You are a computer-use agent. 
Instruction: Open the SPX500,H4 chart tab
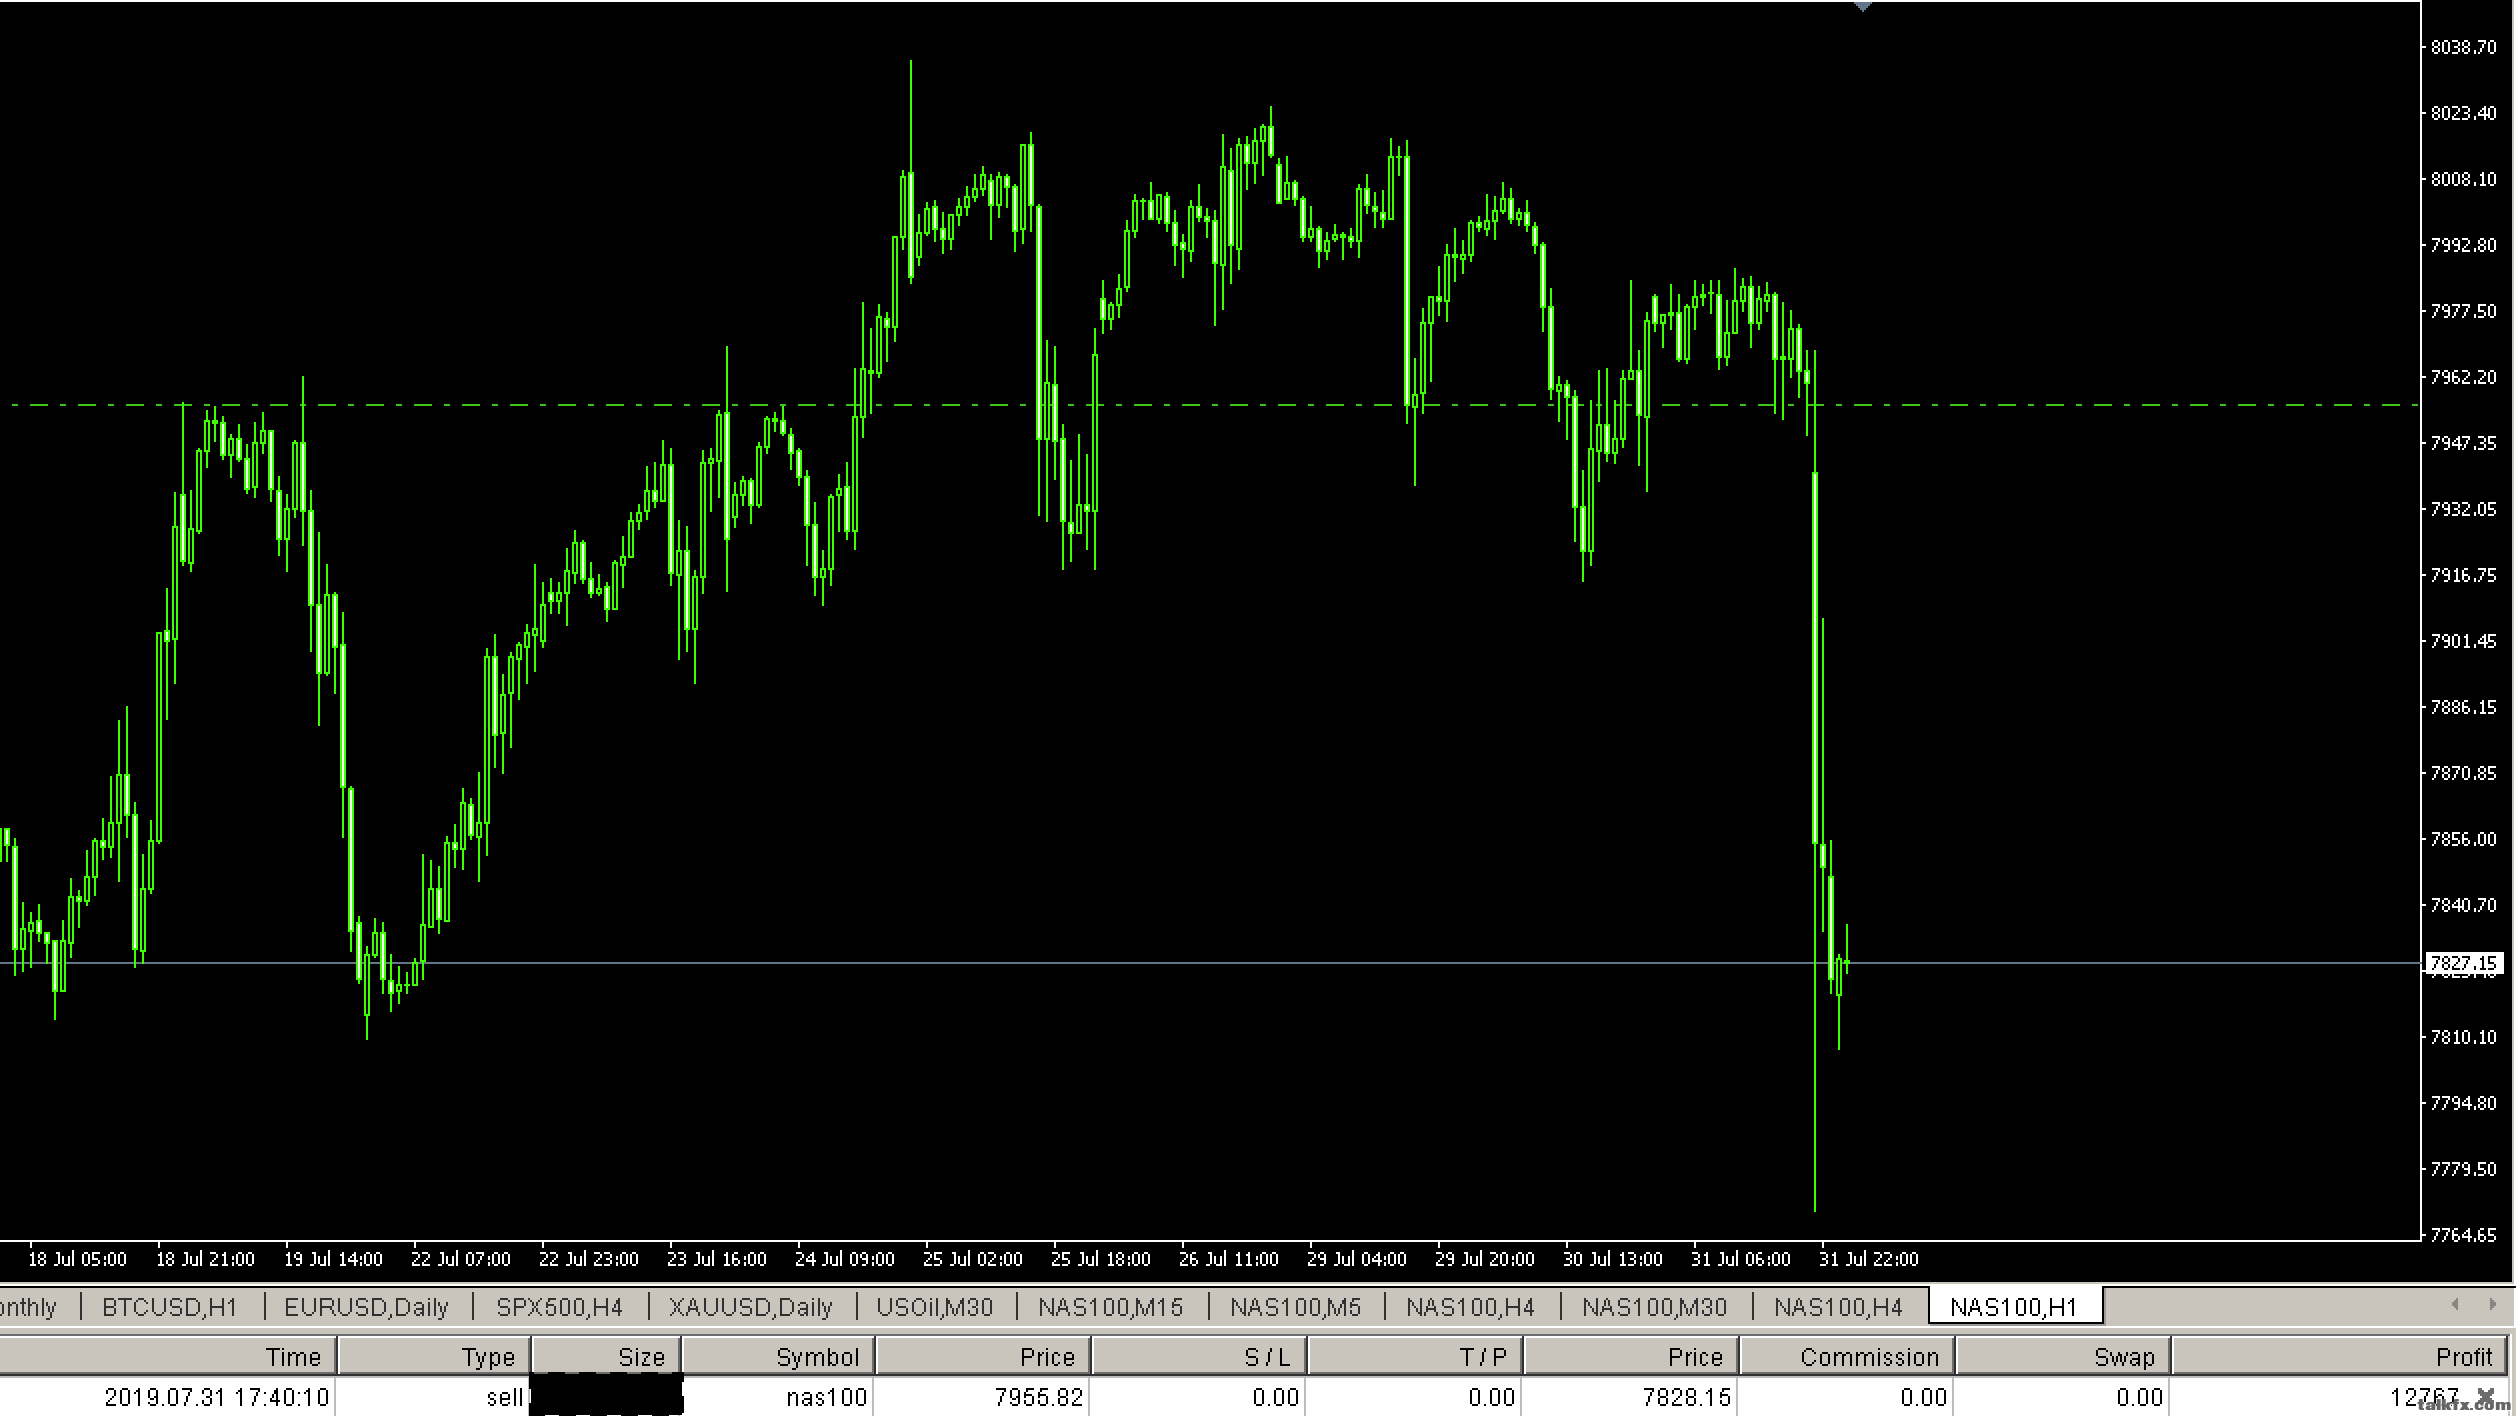559,1307
